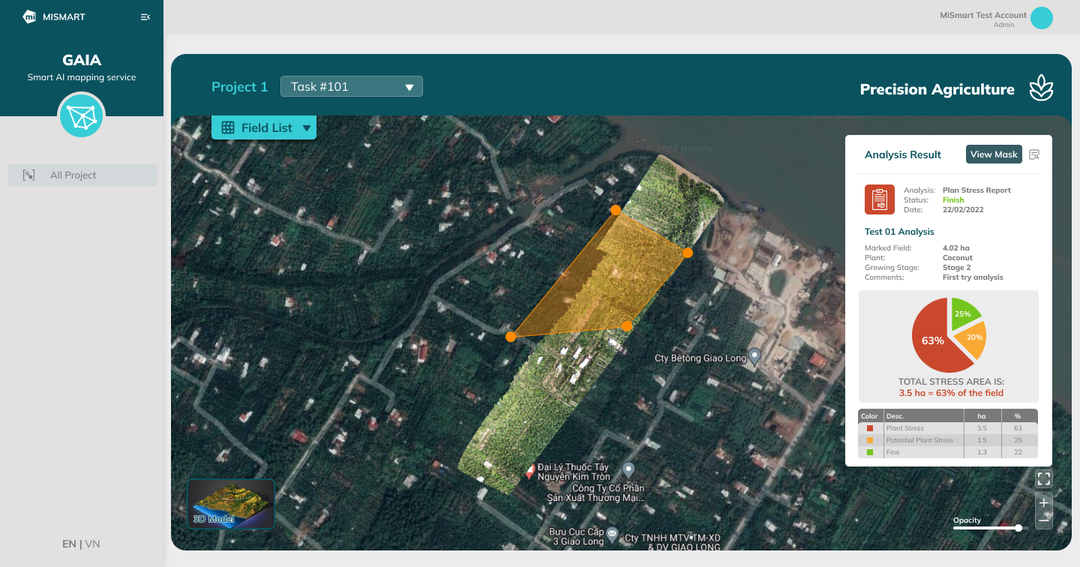
Task: Select the easternmost orange polygon vertex
Action: (687, 253)
